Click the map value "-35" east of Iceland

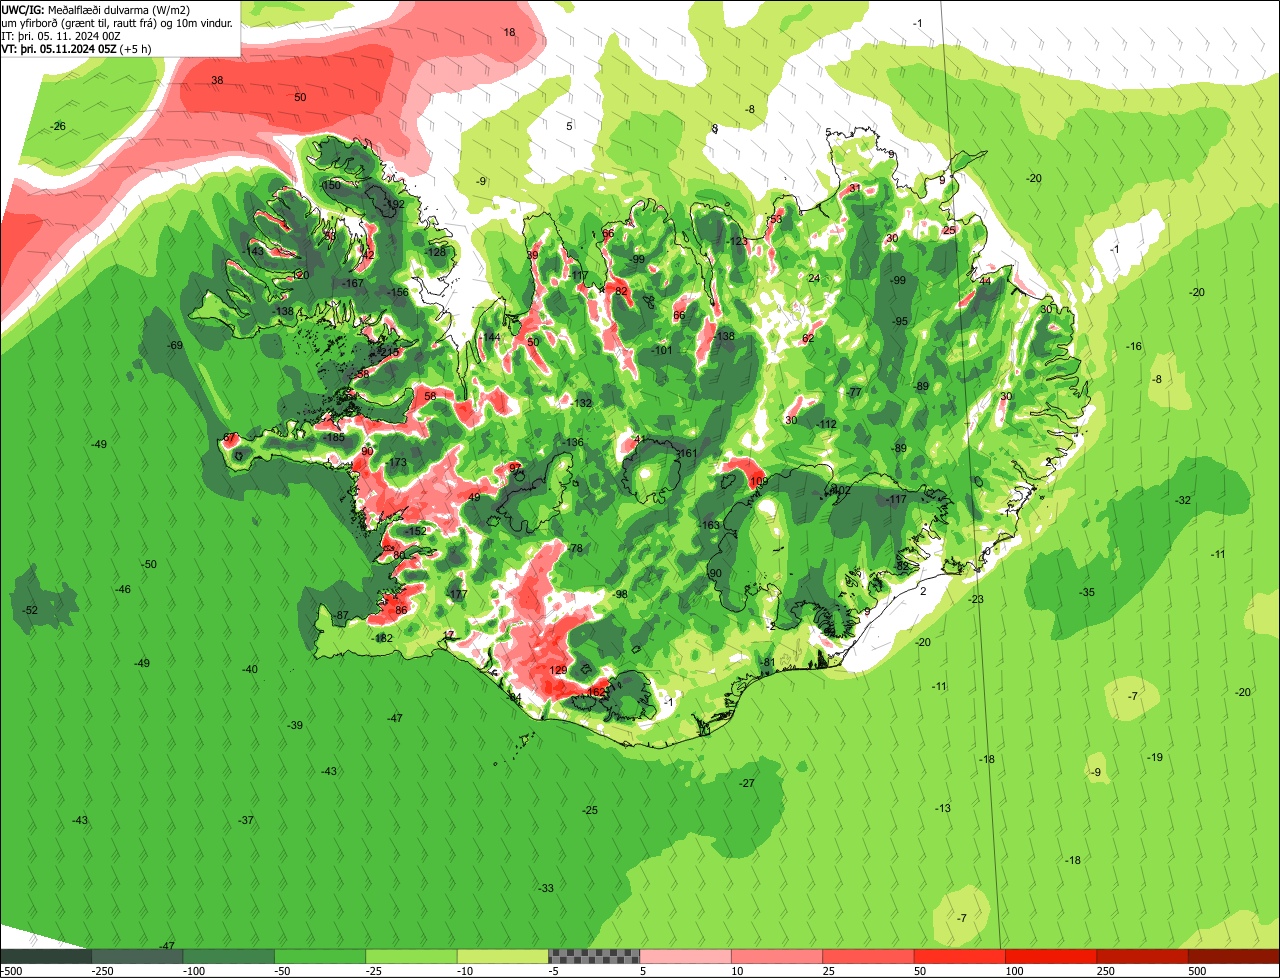(1087, 592)
